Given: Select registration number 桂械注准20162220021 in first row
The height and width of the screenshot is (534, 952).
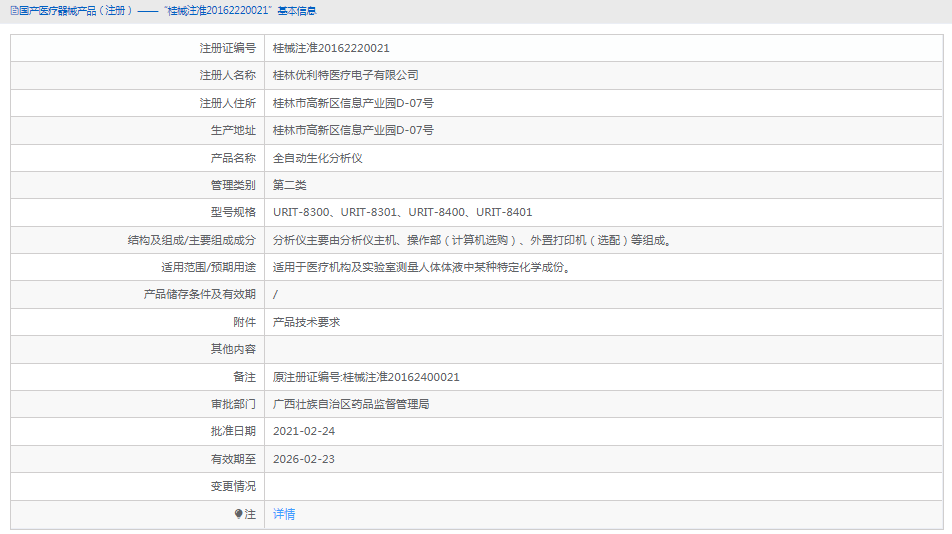Looking at the screenshot, I should click(331, 48).
